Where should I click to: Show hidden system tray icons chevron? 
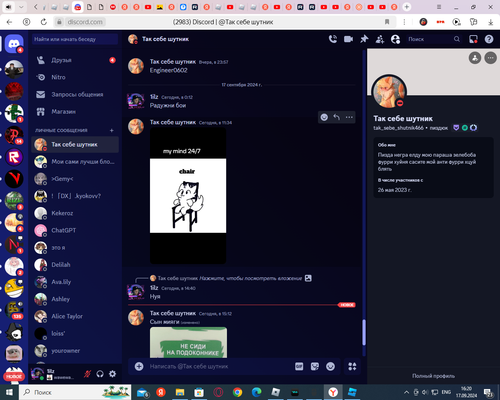(406, 392)
